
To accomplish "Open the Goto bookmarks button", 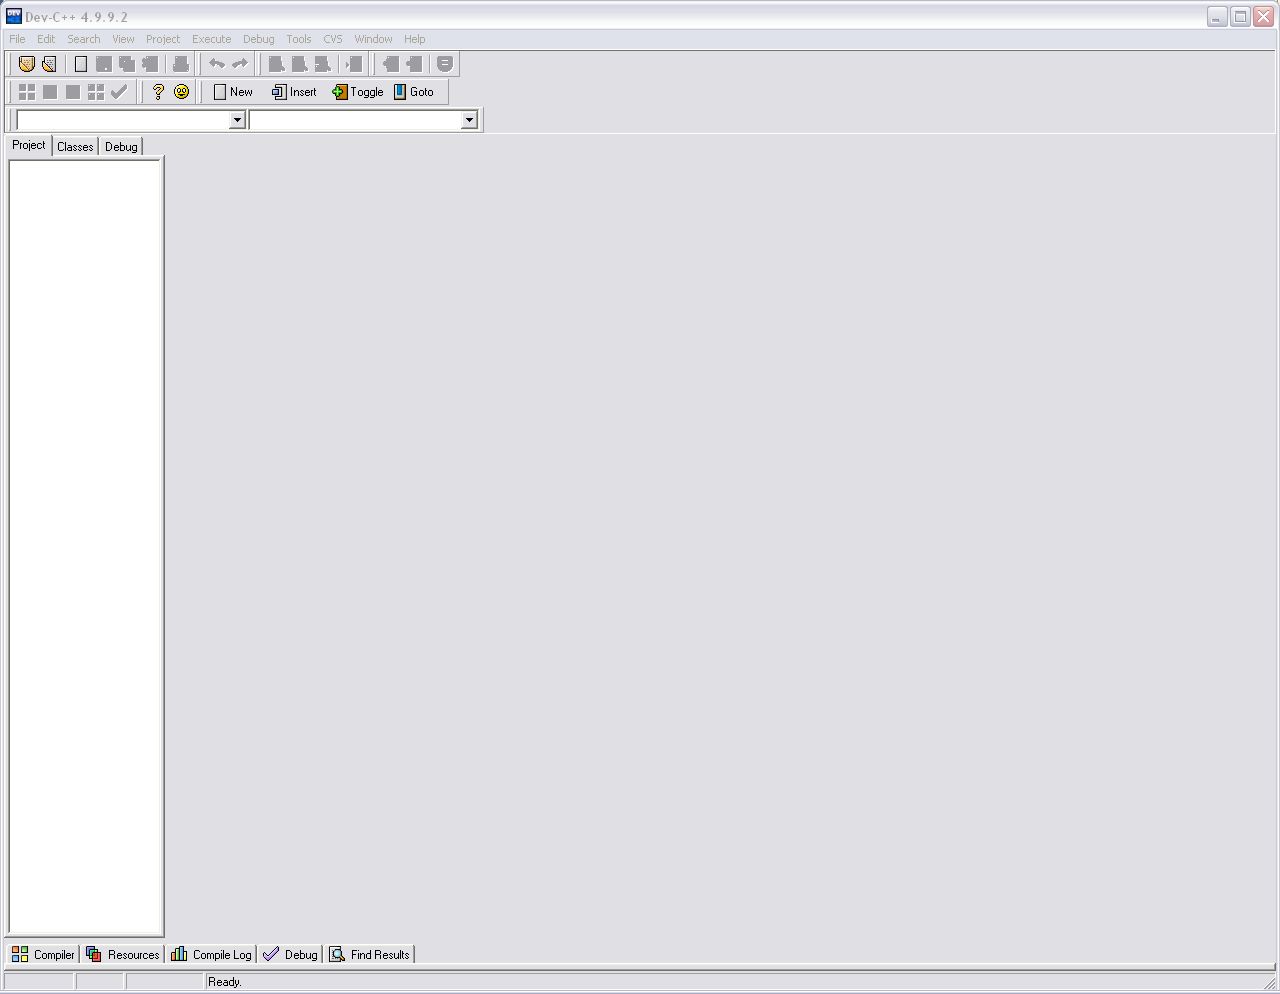I will [x=414, y=92].
